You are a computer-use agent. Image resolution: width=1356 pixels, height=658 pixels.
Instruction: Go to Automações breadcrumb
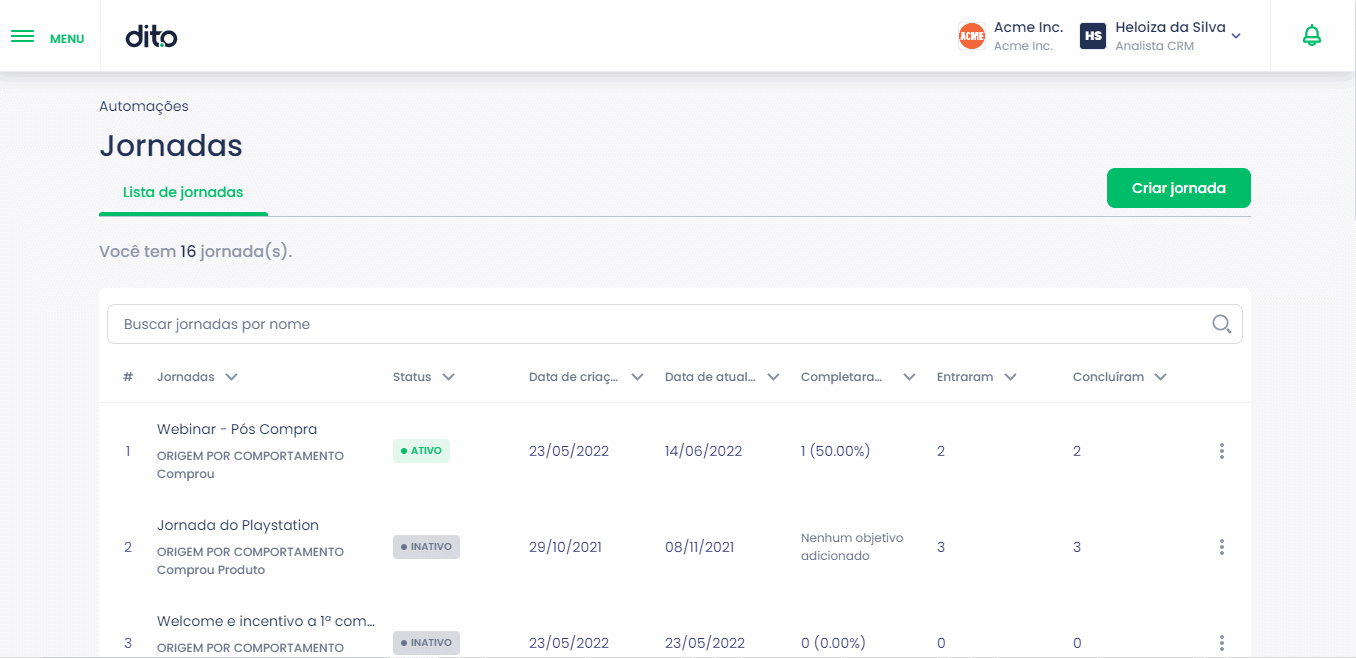(x=144, y=106)
